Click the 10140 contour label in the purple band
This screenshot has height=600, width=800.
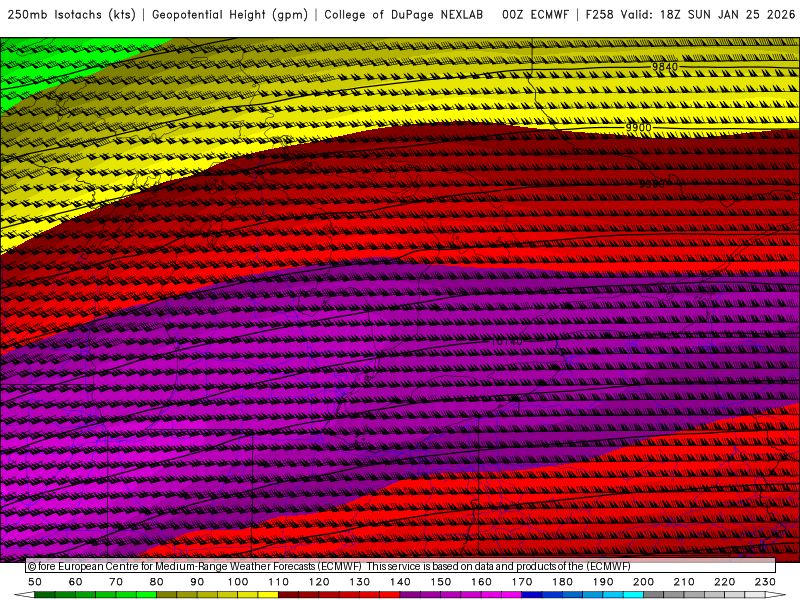point(508,342)
